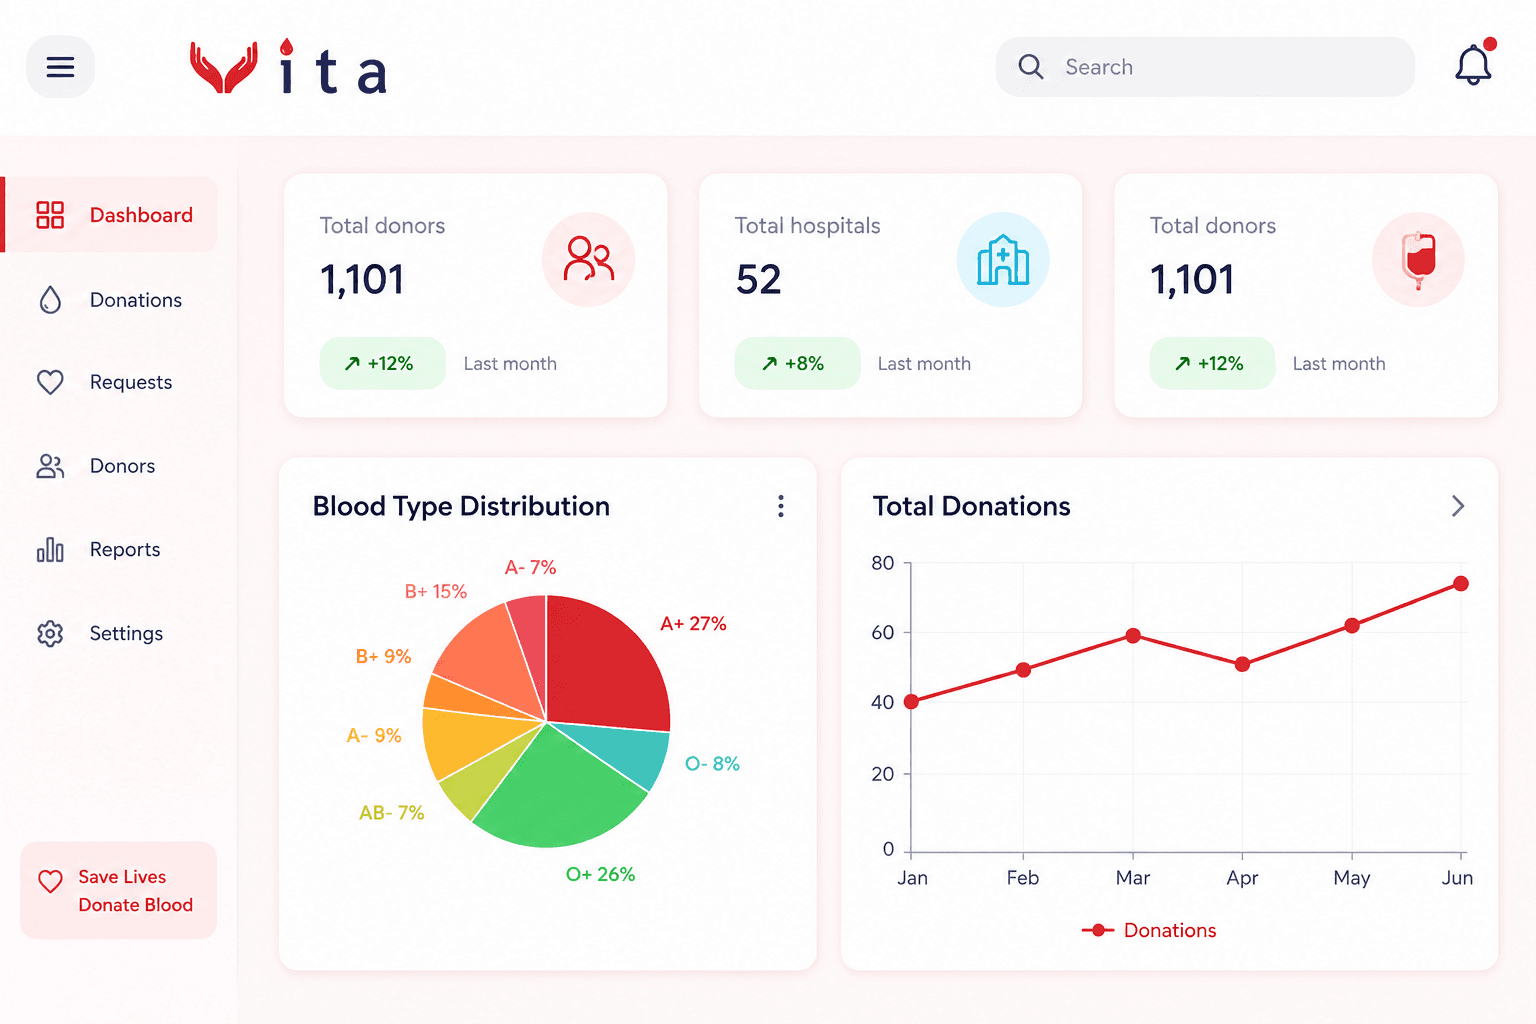
Task: Click the Requests heart icon
Action: [50, 382]
